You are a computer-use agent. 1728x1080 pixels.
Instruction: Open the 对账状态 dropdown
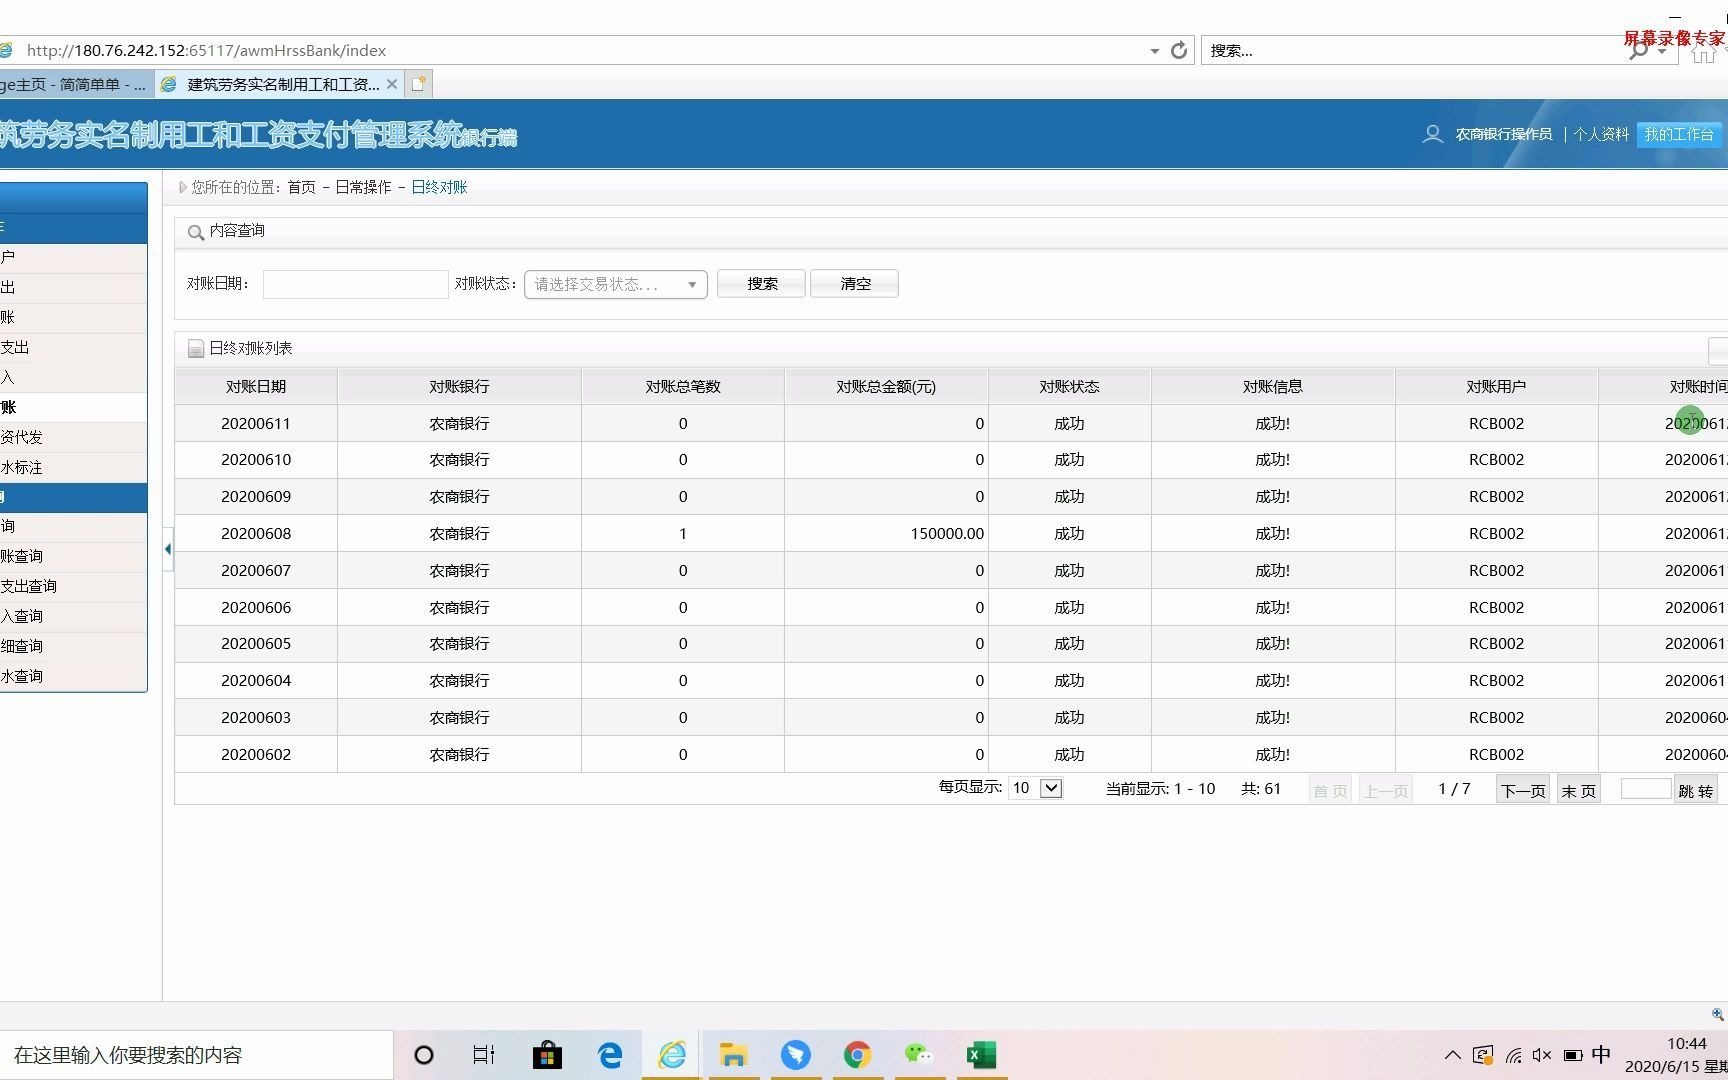tap(615, 284)
